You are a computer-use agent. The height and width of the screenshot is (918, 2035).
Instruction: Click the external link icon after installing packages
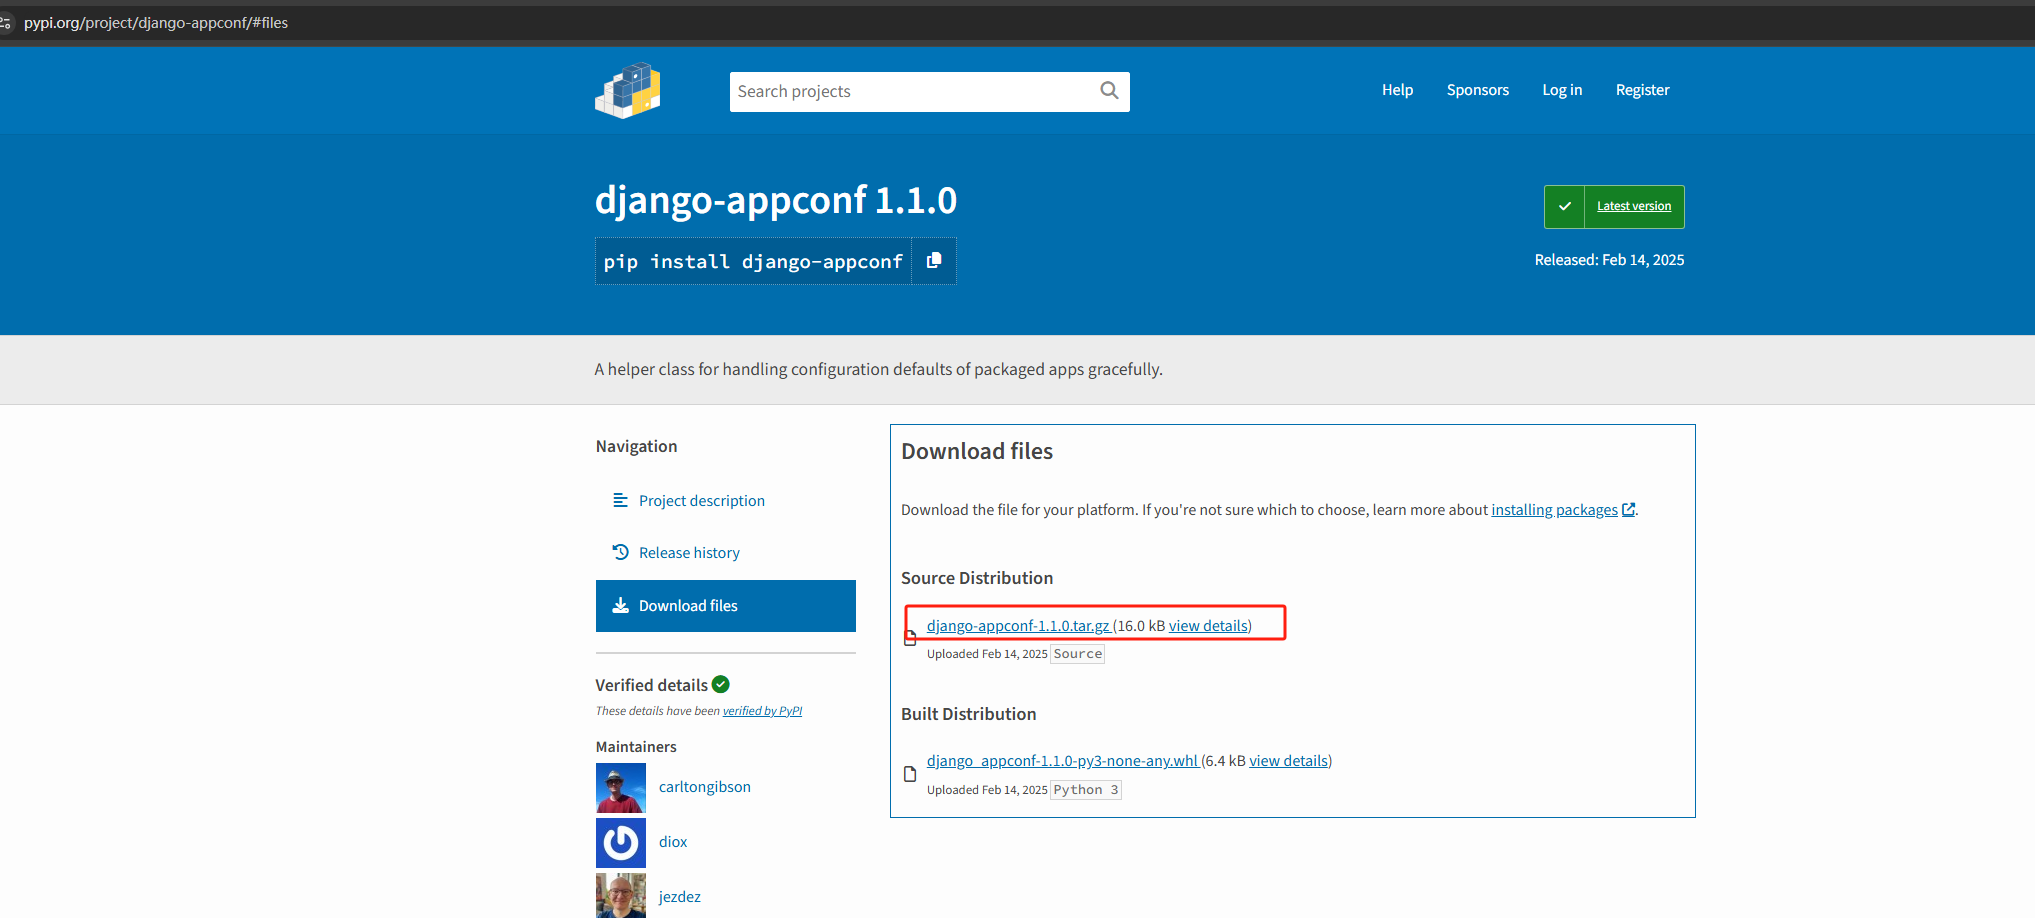pyautogui.click(x=1628, y=510)
